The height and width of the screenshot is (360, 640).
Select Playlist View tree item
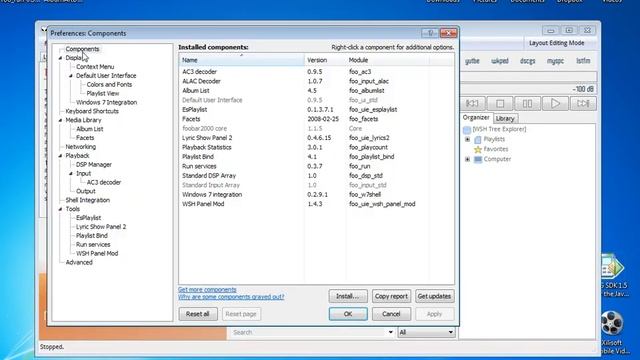[x=102, y=93]
